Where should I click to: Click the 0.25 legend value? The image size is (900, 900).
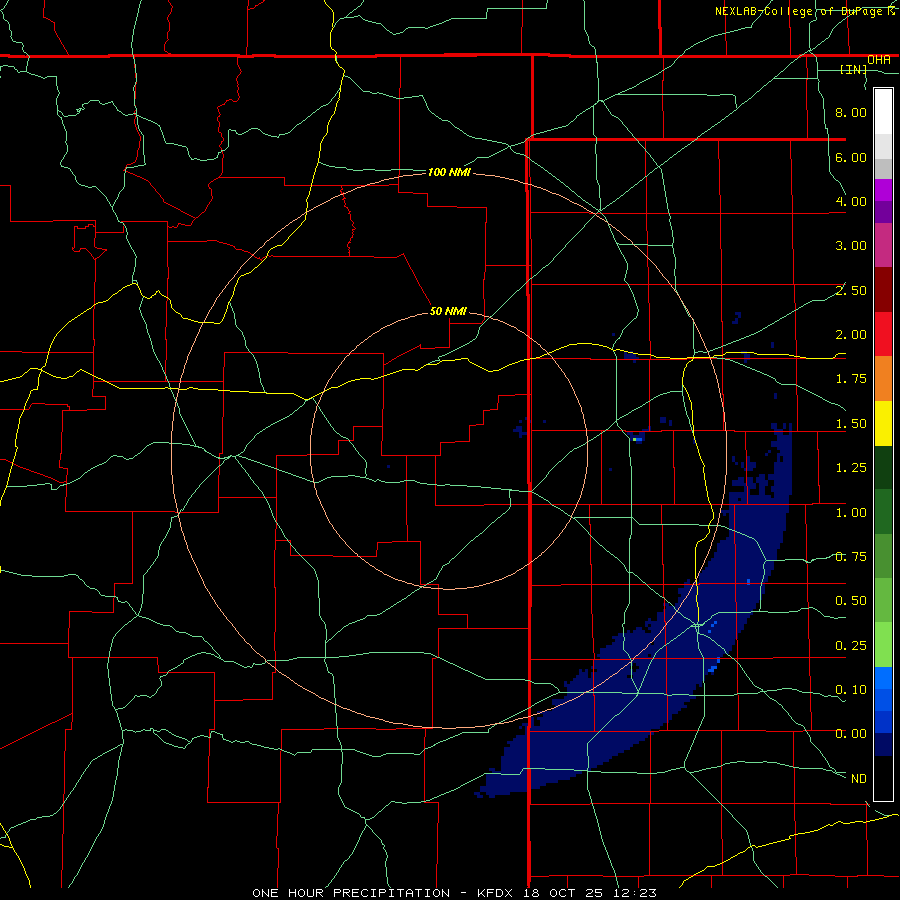point(851,646)
